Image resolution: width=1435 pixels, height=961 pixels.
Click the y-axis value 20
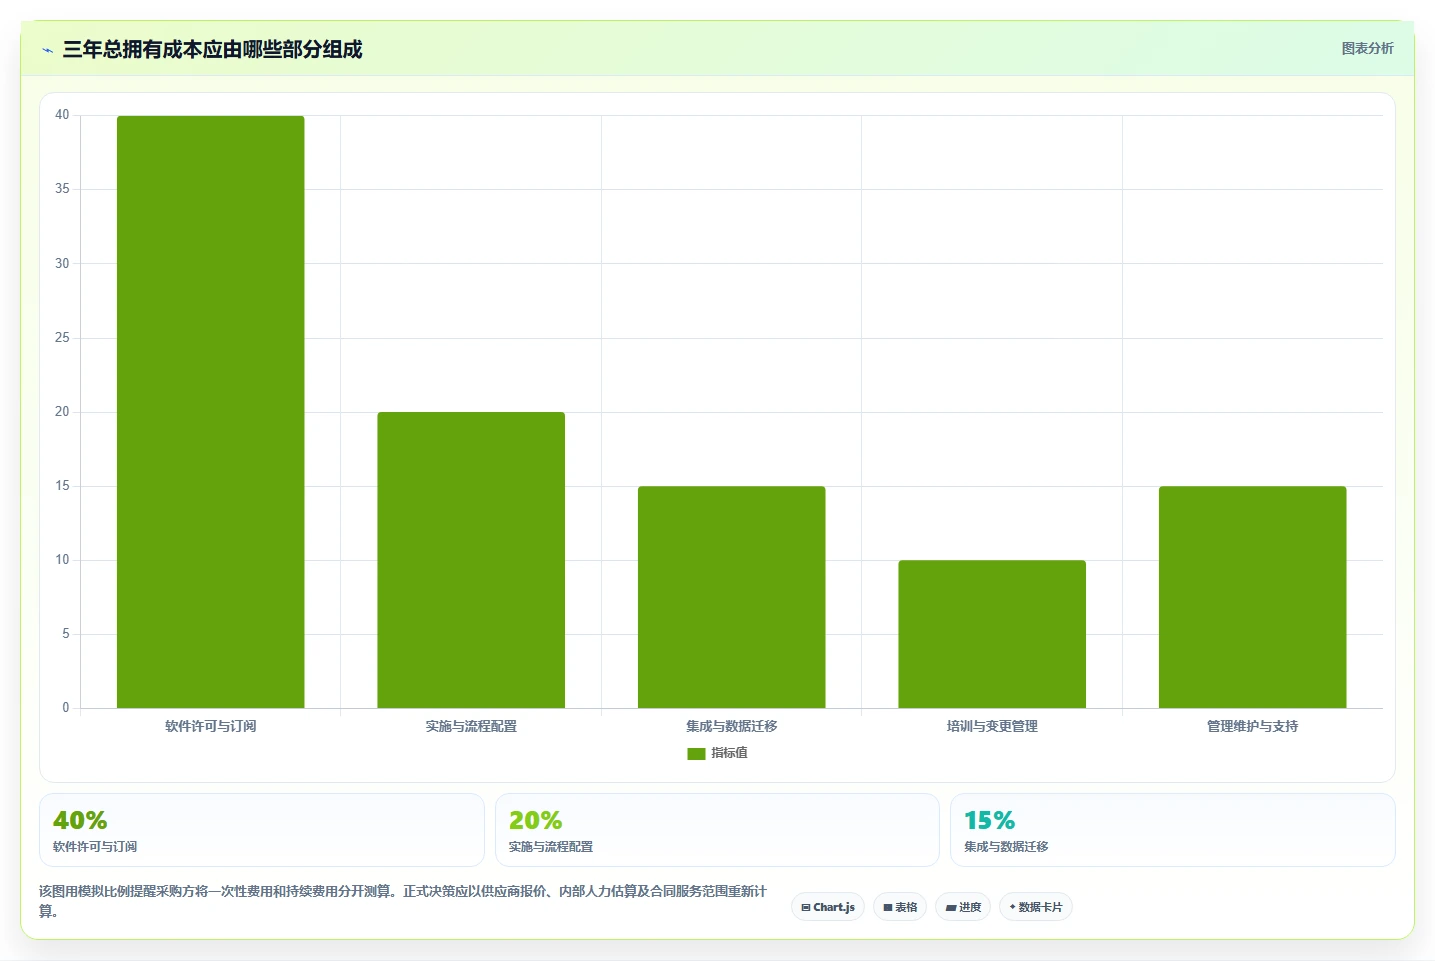coord(62,411)
